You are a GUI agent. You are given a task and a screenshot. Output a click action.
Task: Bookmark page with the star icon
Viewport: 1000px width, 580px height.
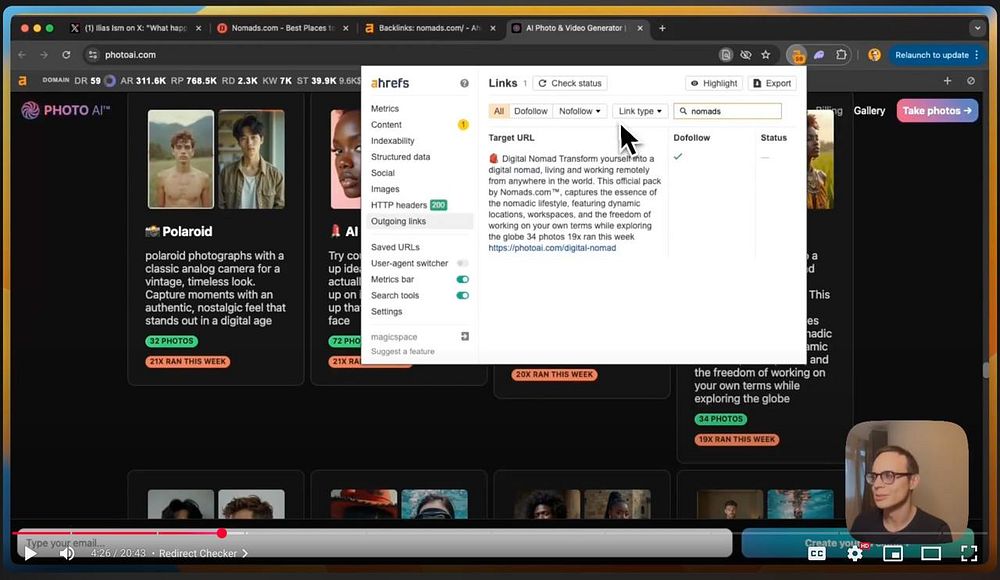point(765,55)
